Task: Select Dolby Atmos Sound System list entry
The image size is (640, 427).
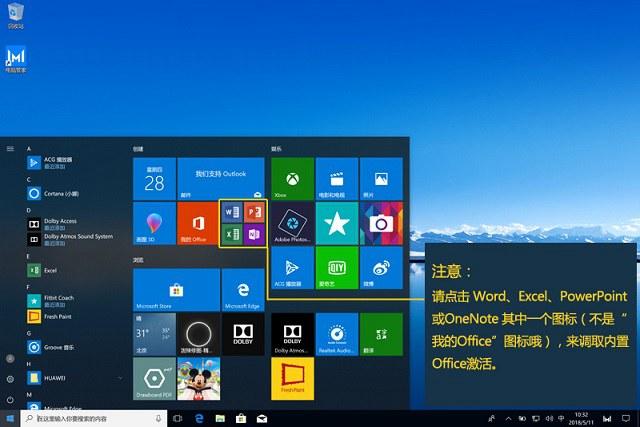Action: tap(73, 239)
